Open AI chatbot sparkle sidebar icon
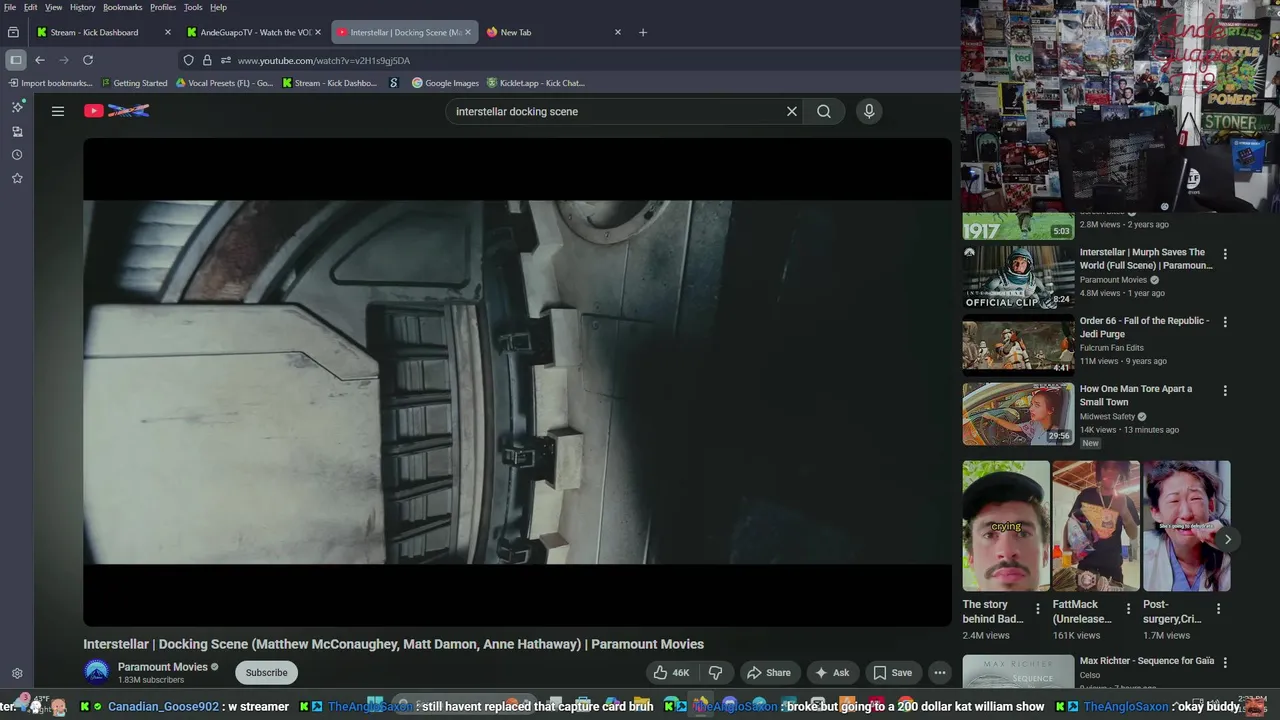This screenshot has height=720, width=1280. (x=17, y=106)
